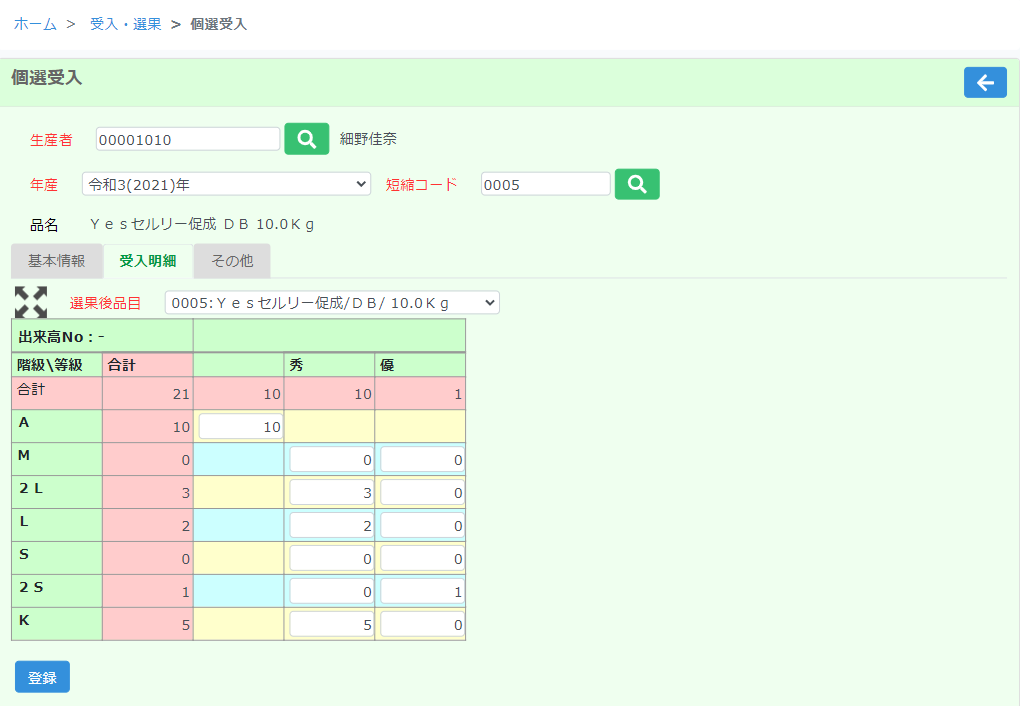Click the 2 L row 秀 input
The image size is (1020, 706).
coord(331,493)
